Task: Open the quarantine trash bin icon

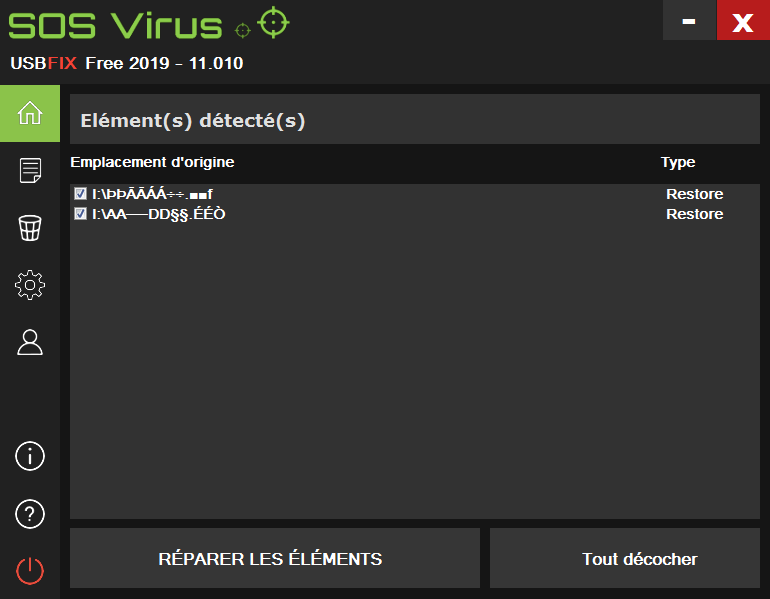Action: click(x=30, y=228)
